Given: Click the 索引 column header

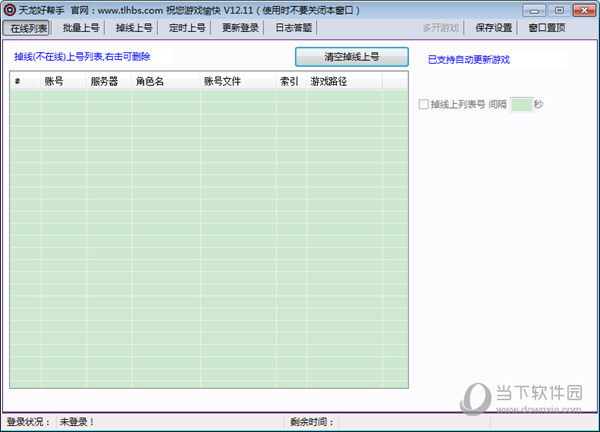Looking at the screenshot, I should point(291,81).
